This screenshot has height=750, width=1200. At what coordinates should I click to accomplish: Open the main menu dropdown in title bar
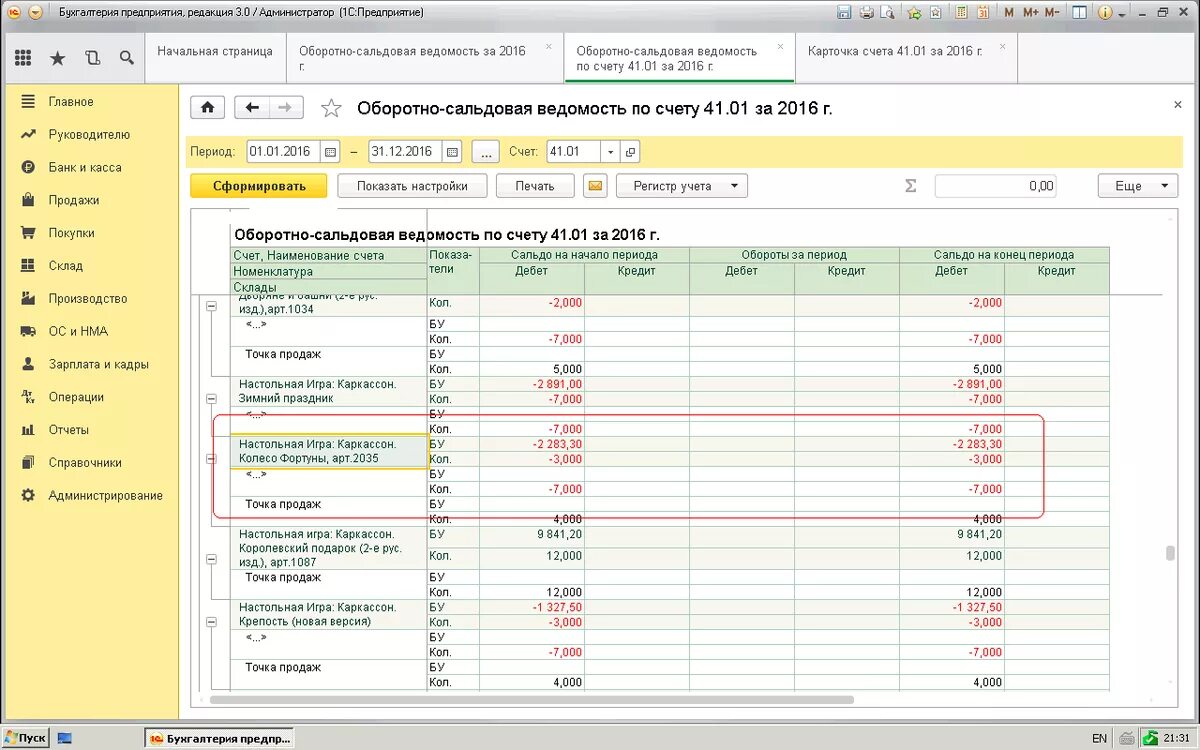coord(35,13)
